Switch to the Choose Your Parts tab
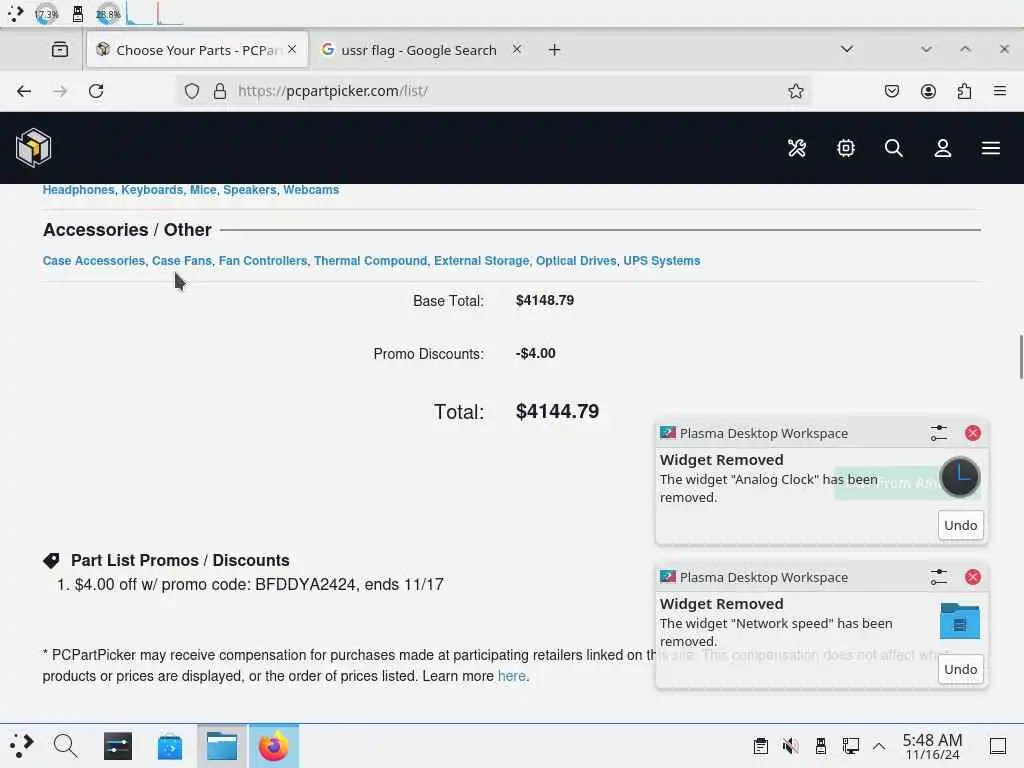Screen dimensions: 1024x768 [197, 50]
